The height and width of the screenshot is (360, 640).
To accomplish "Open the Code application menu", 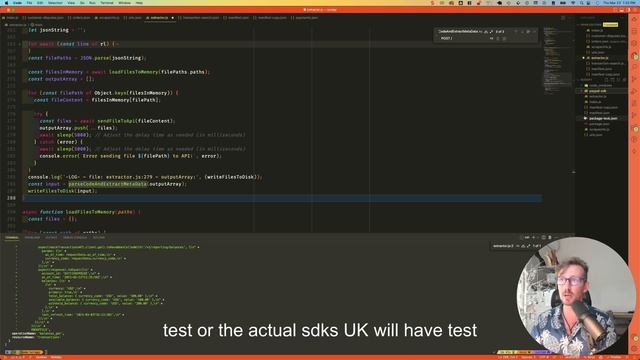I will coord(18,3).
